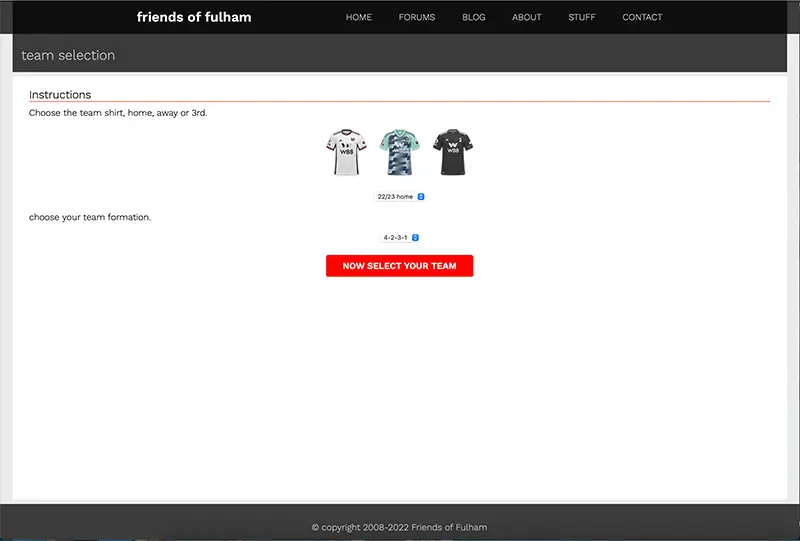Go to the Home page
Viewport: 800px width, 541px height.
[358, 17]
